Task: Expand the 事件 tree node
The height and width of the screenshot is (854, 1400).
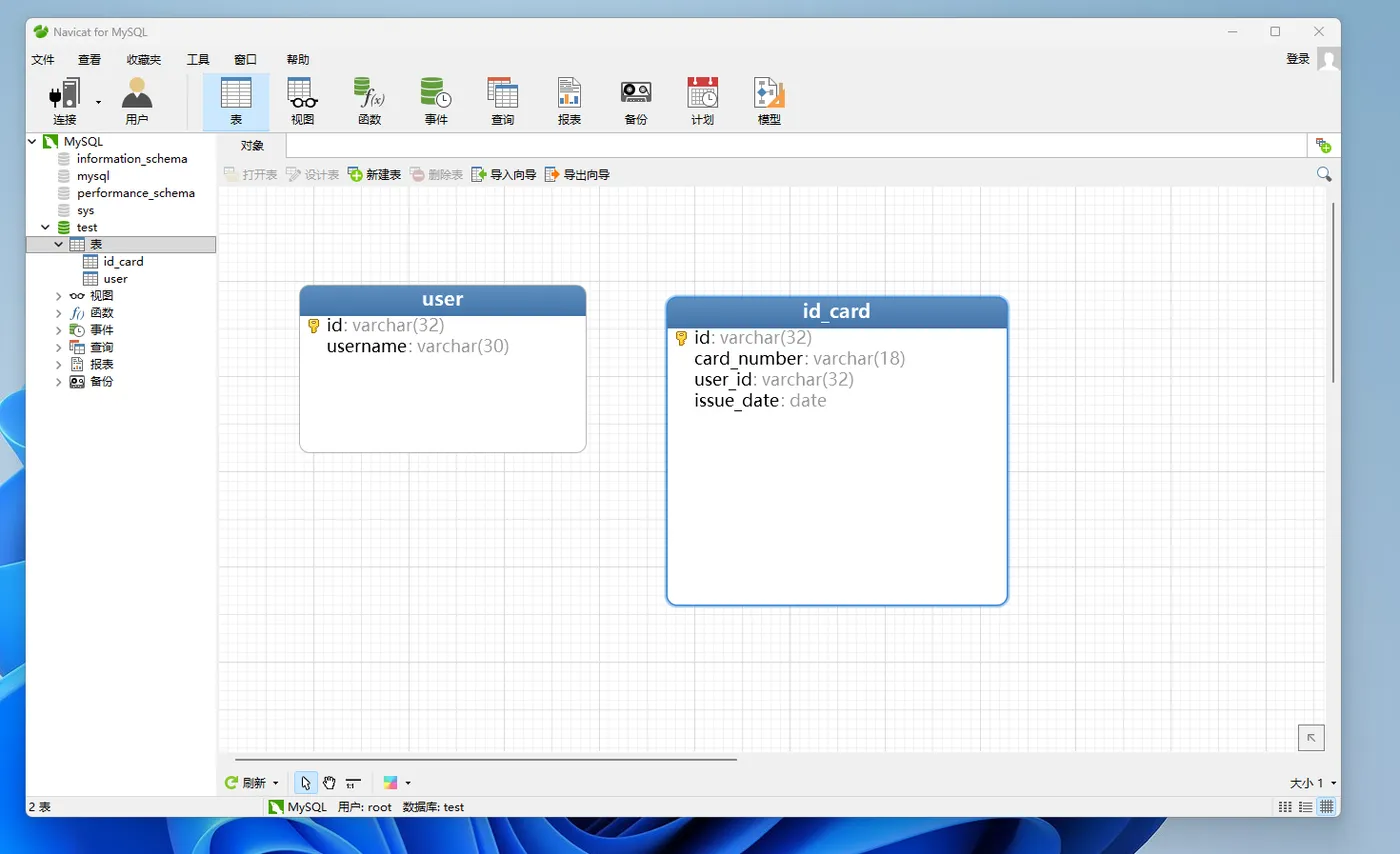Action: pos(59,330)
